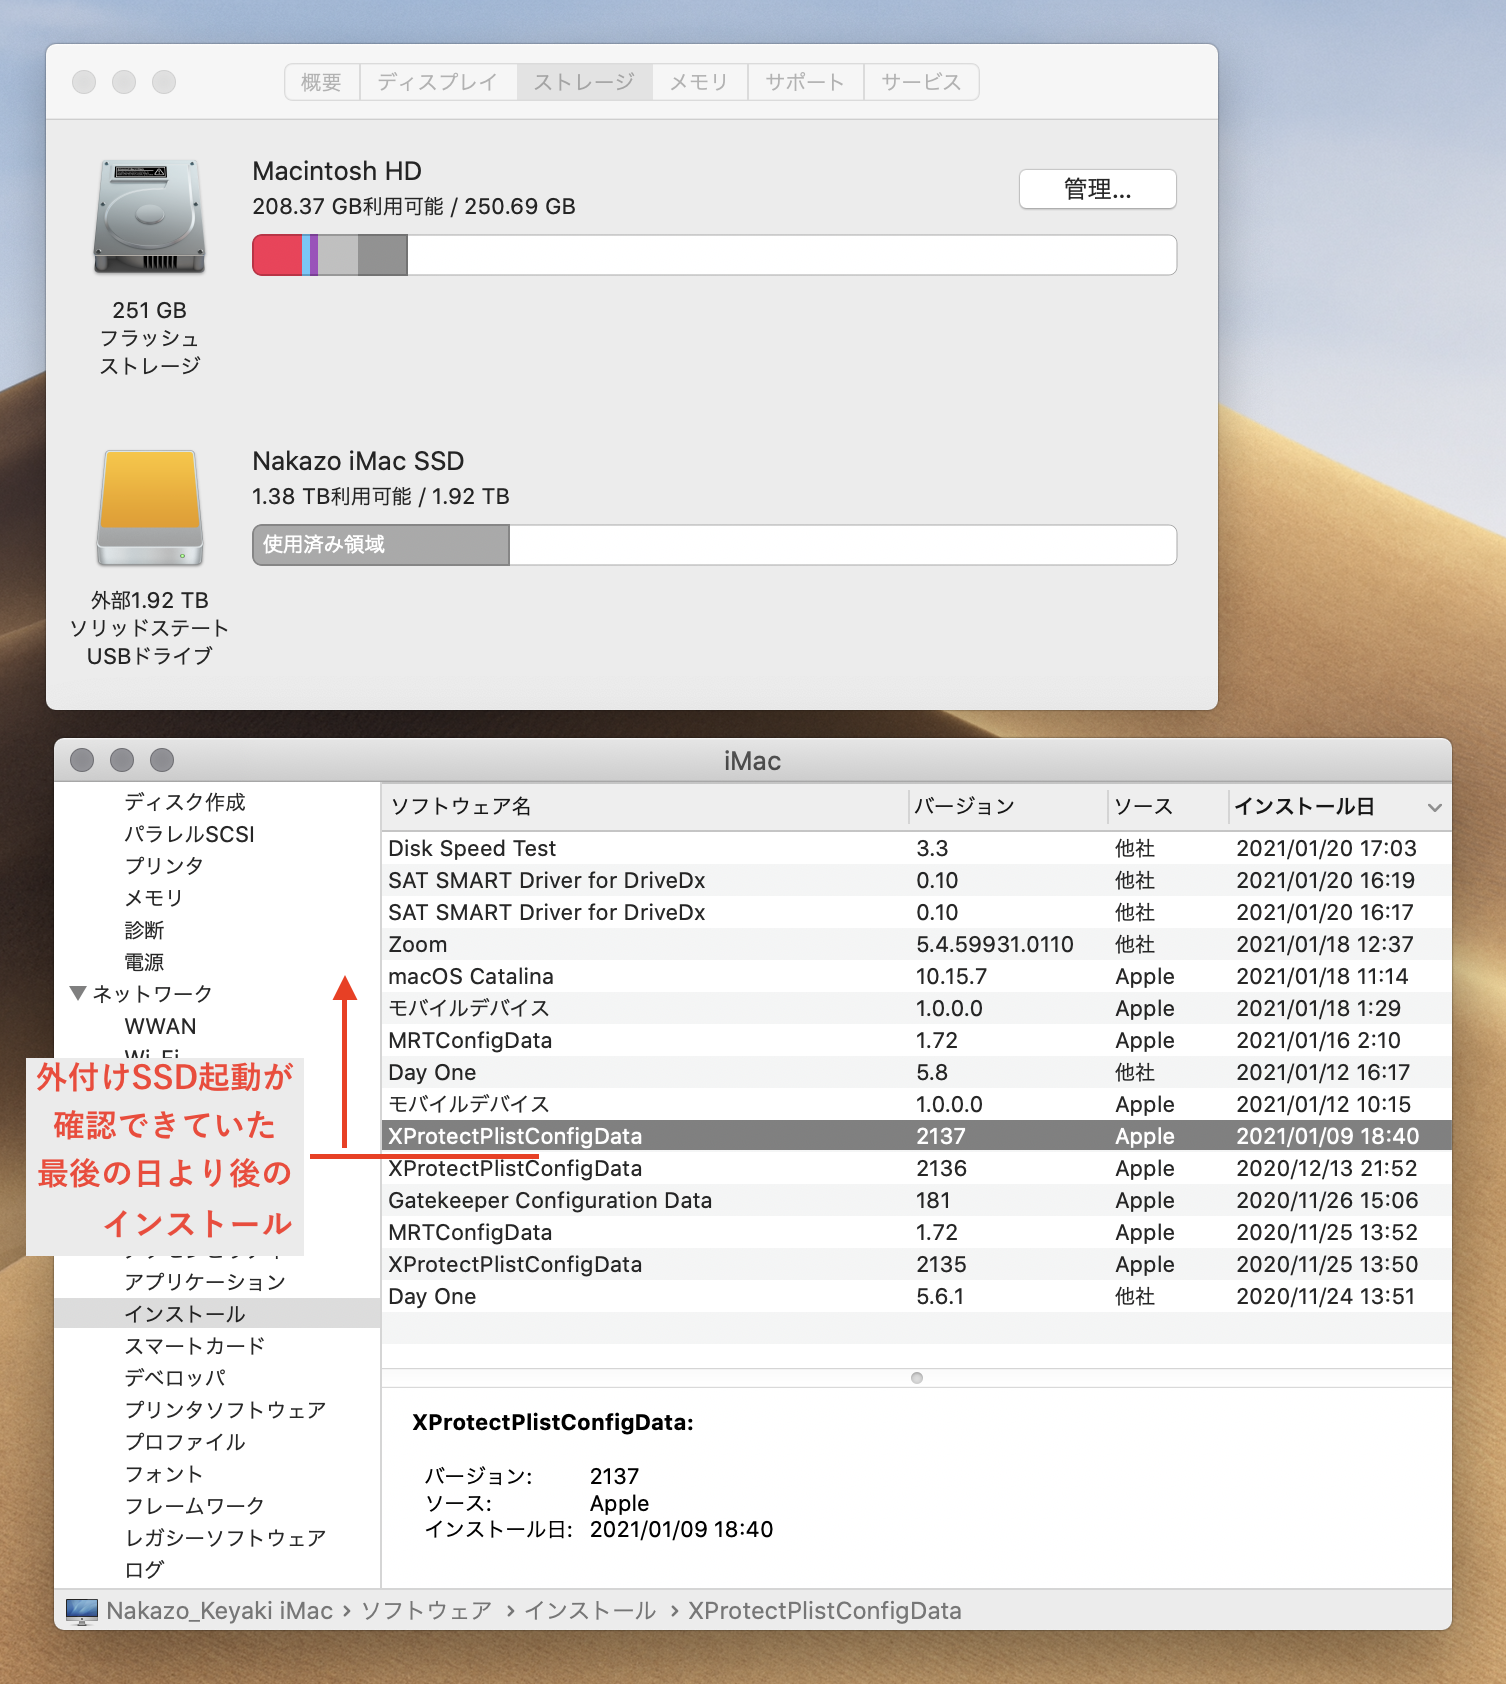Select the Gatekeeper Configuration Data row
The image size is (1506, 1684).
[916, 1200]
